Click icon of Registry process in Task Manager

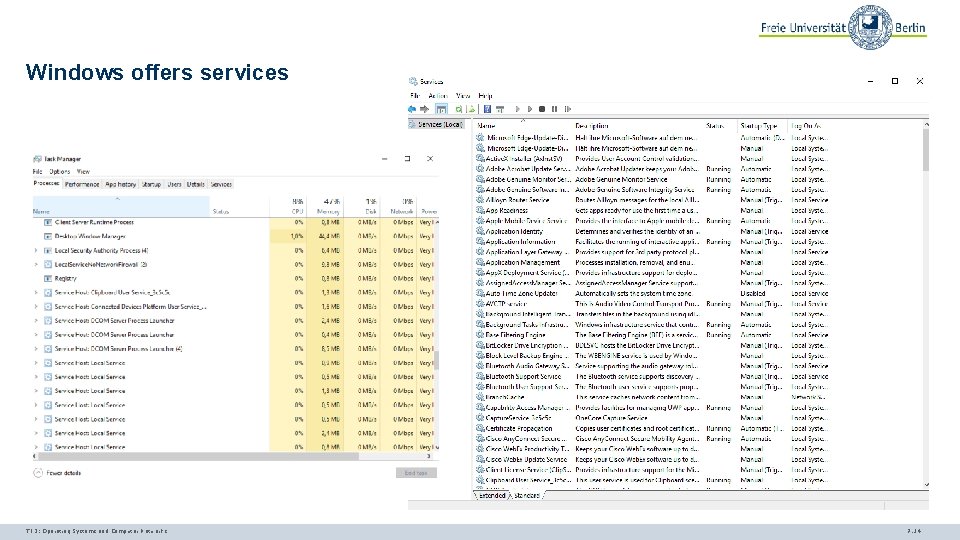48,279
